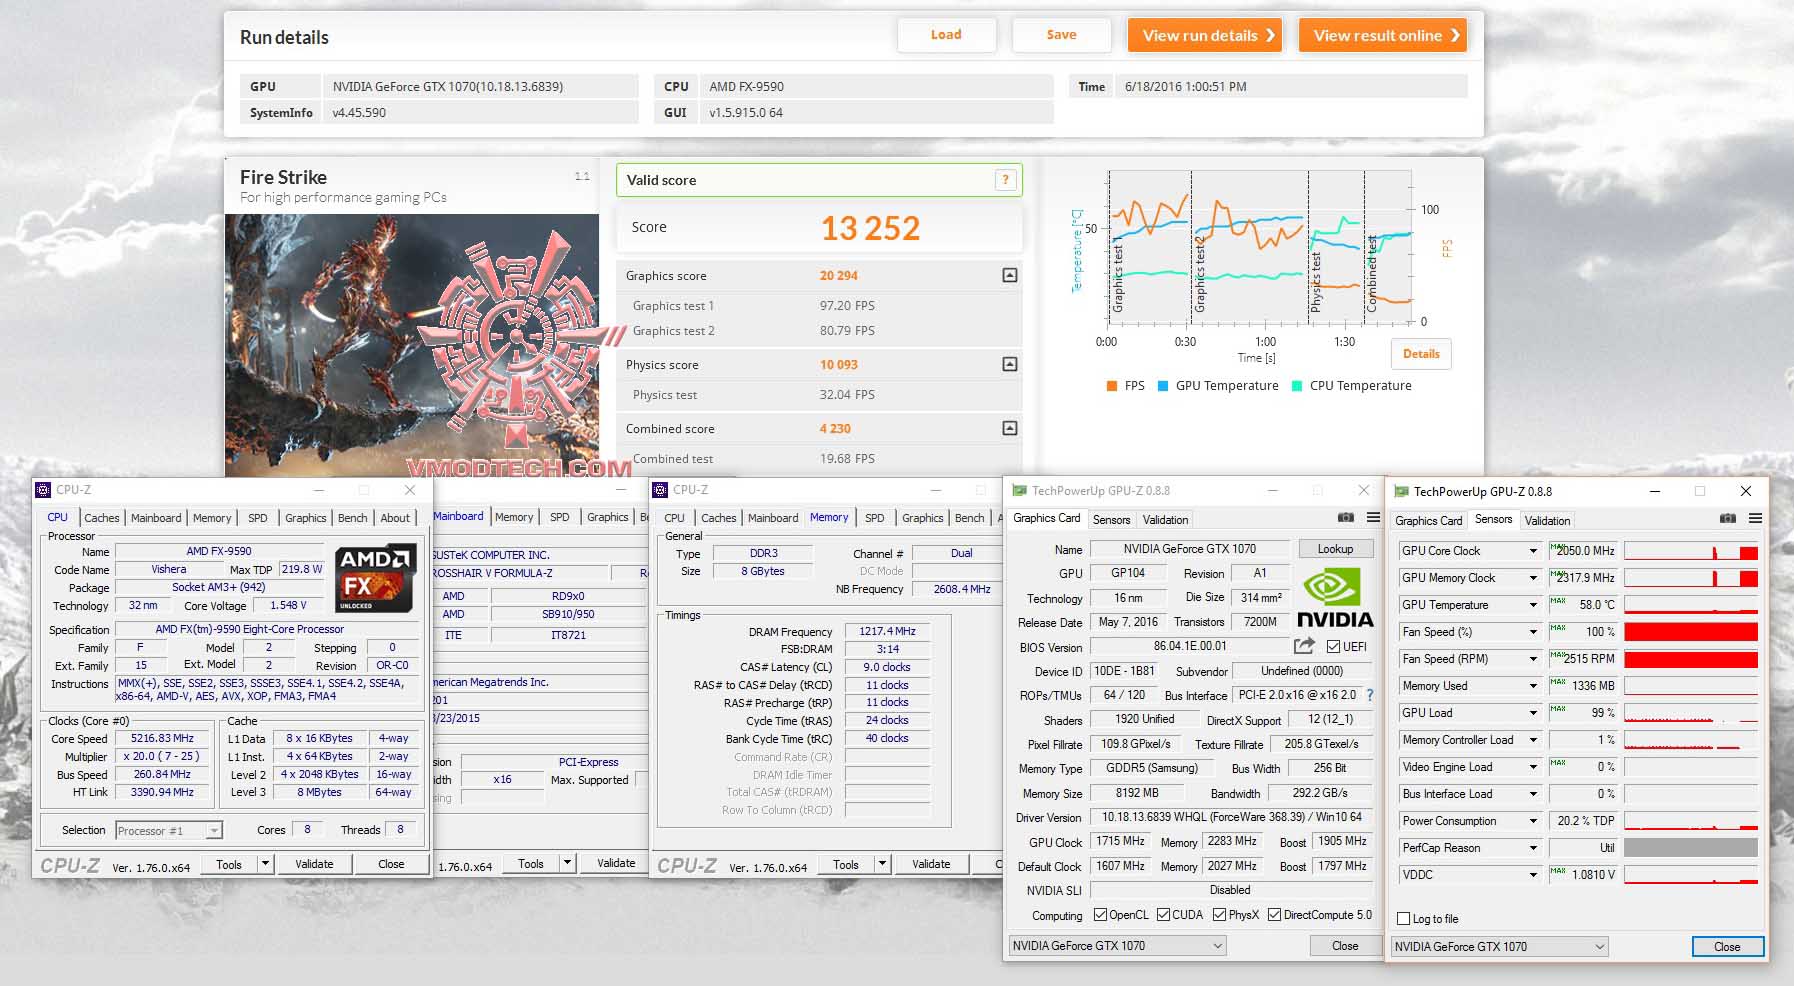Open the Power Consumption sensor dropdown
The width and height of the screenshot is (1794, 986).
pyautogui.click(x=1533, y=821)
